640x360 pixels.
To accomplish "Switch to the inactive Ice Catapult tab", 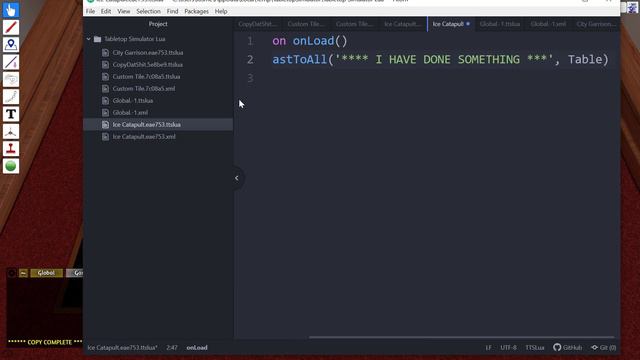I will pos(402,24).
